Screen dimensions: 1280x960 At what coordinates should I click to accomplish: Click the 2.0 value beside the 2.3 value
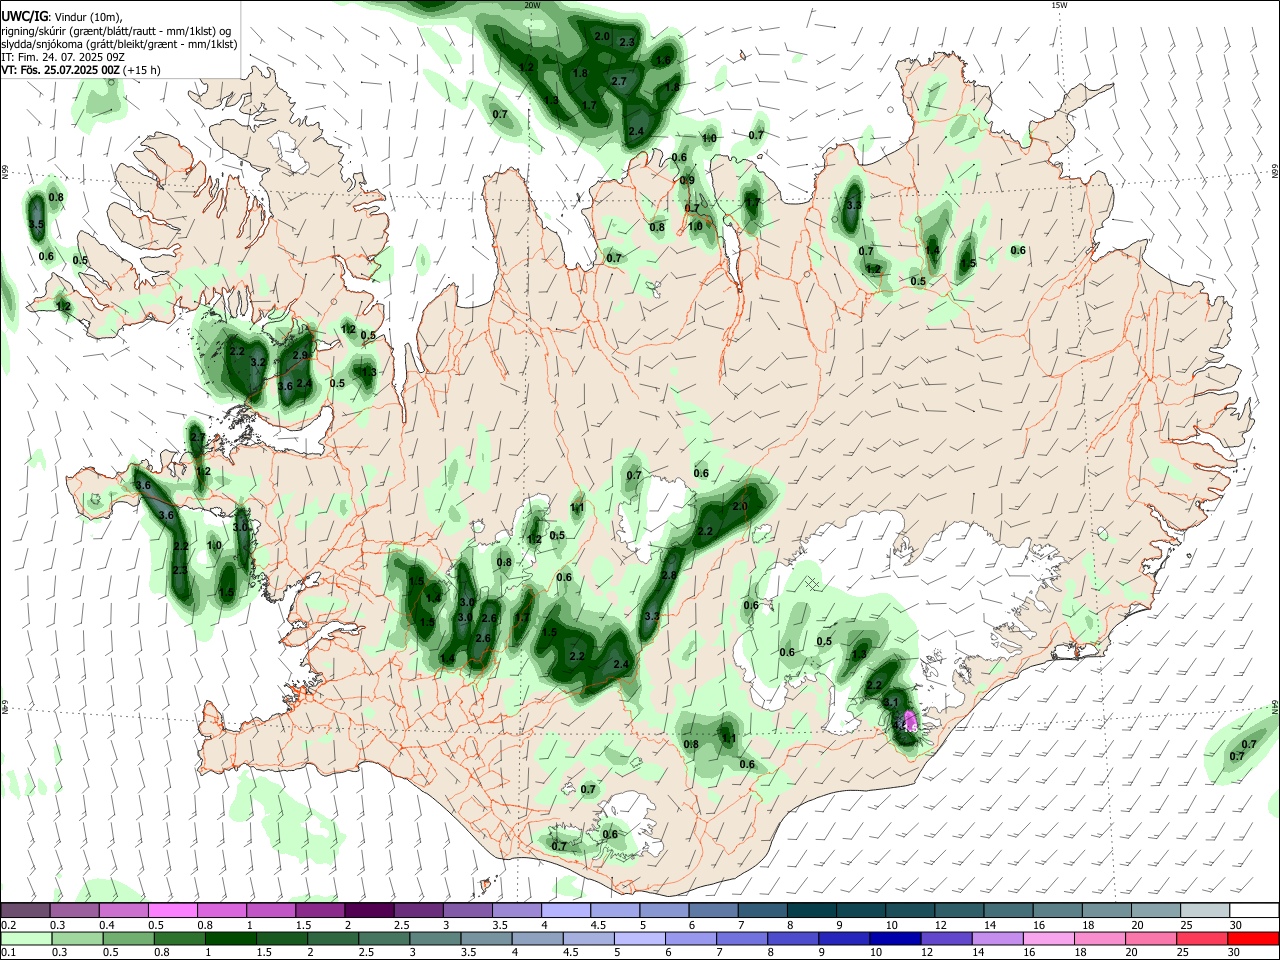pyautogui.click(x=602, y=36)
